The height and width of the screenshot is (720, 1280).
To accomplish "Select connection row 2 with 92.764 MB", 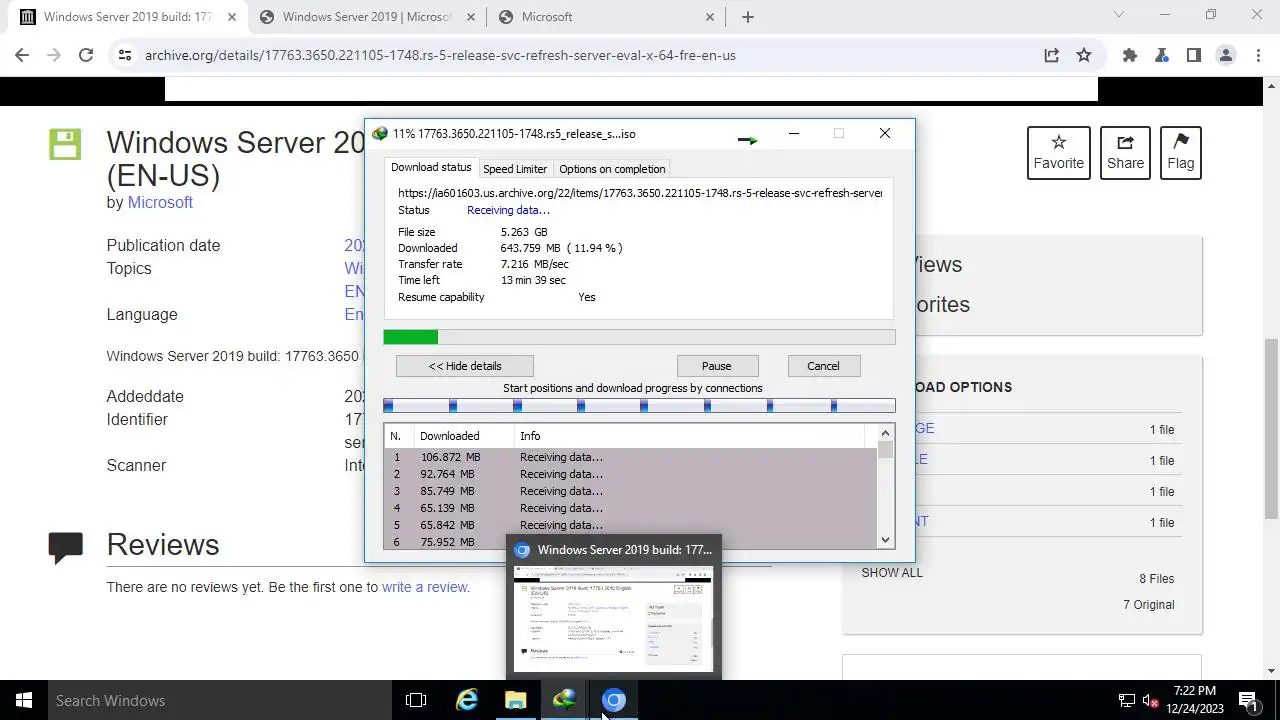I will (630, 474).
